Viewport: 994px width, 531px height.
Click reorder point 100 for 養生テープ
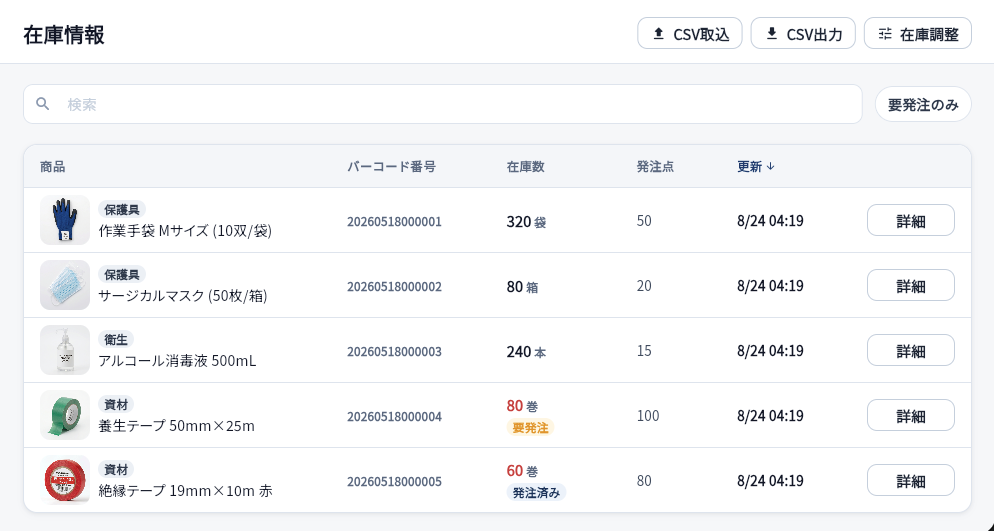pyautogui.click(x=648, y=416)
